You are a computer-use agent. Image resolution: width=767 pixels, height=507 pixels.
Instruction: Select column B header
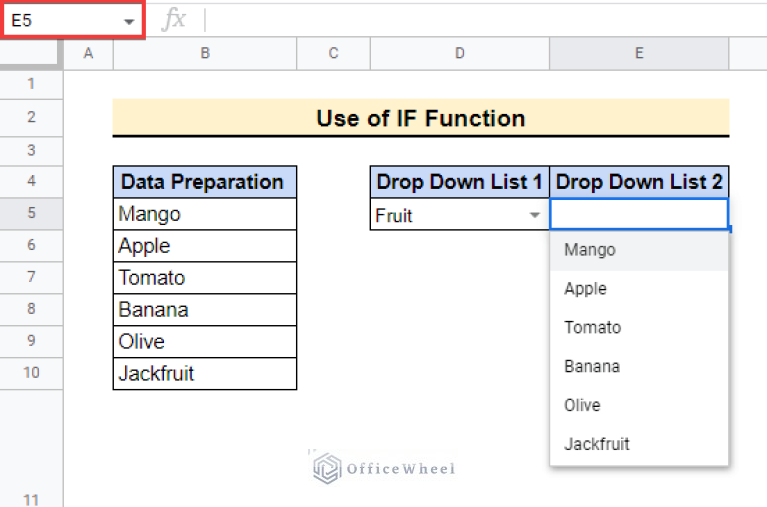click(205, 54)
